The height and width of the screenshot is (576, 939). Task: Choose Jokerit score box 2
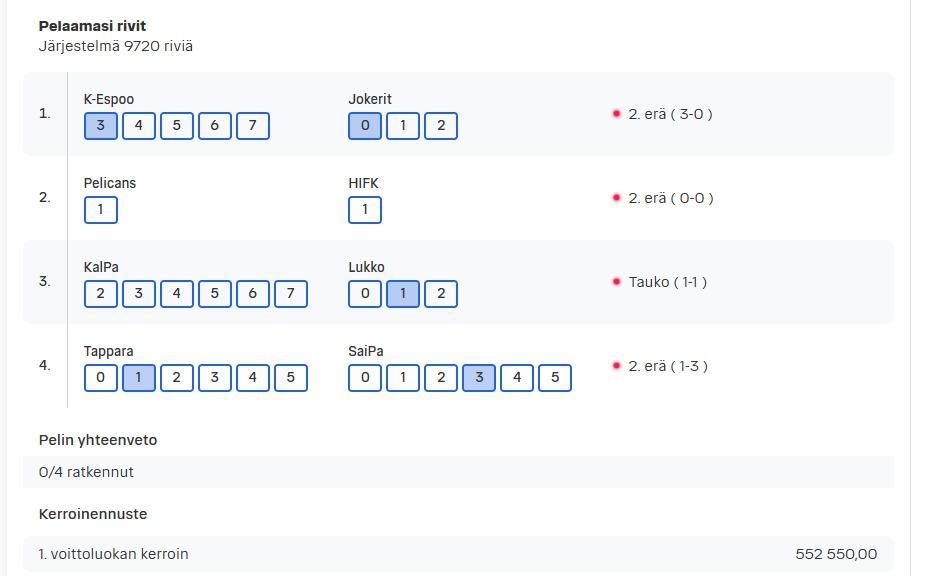[x=441, y=126]
